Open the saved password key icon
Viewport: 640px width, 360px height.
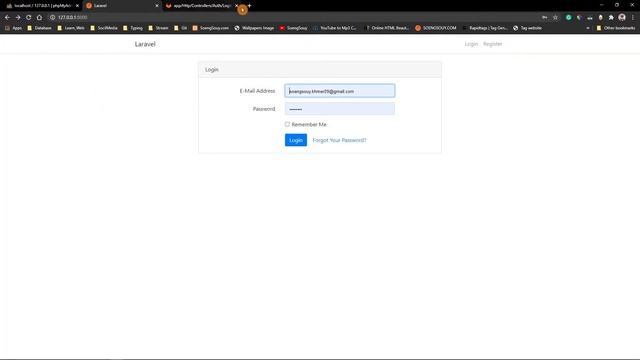(x=544, y=18)
